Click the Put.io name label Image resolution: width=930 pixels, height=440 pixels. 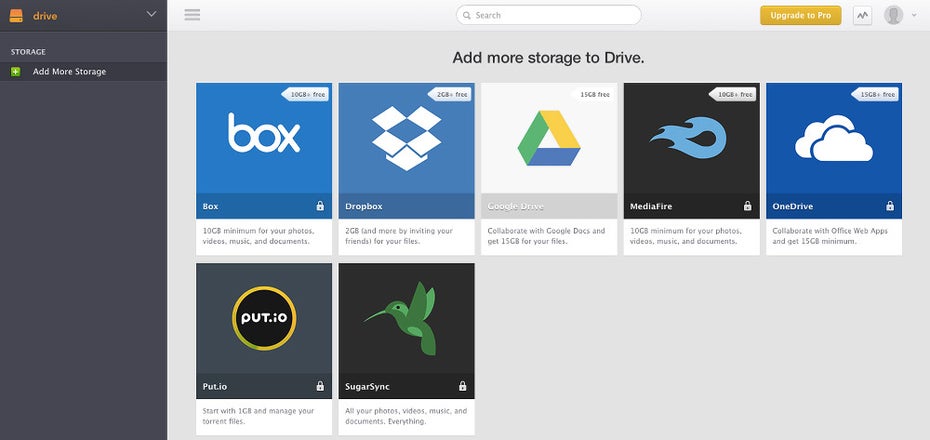(x=215, y=387)
